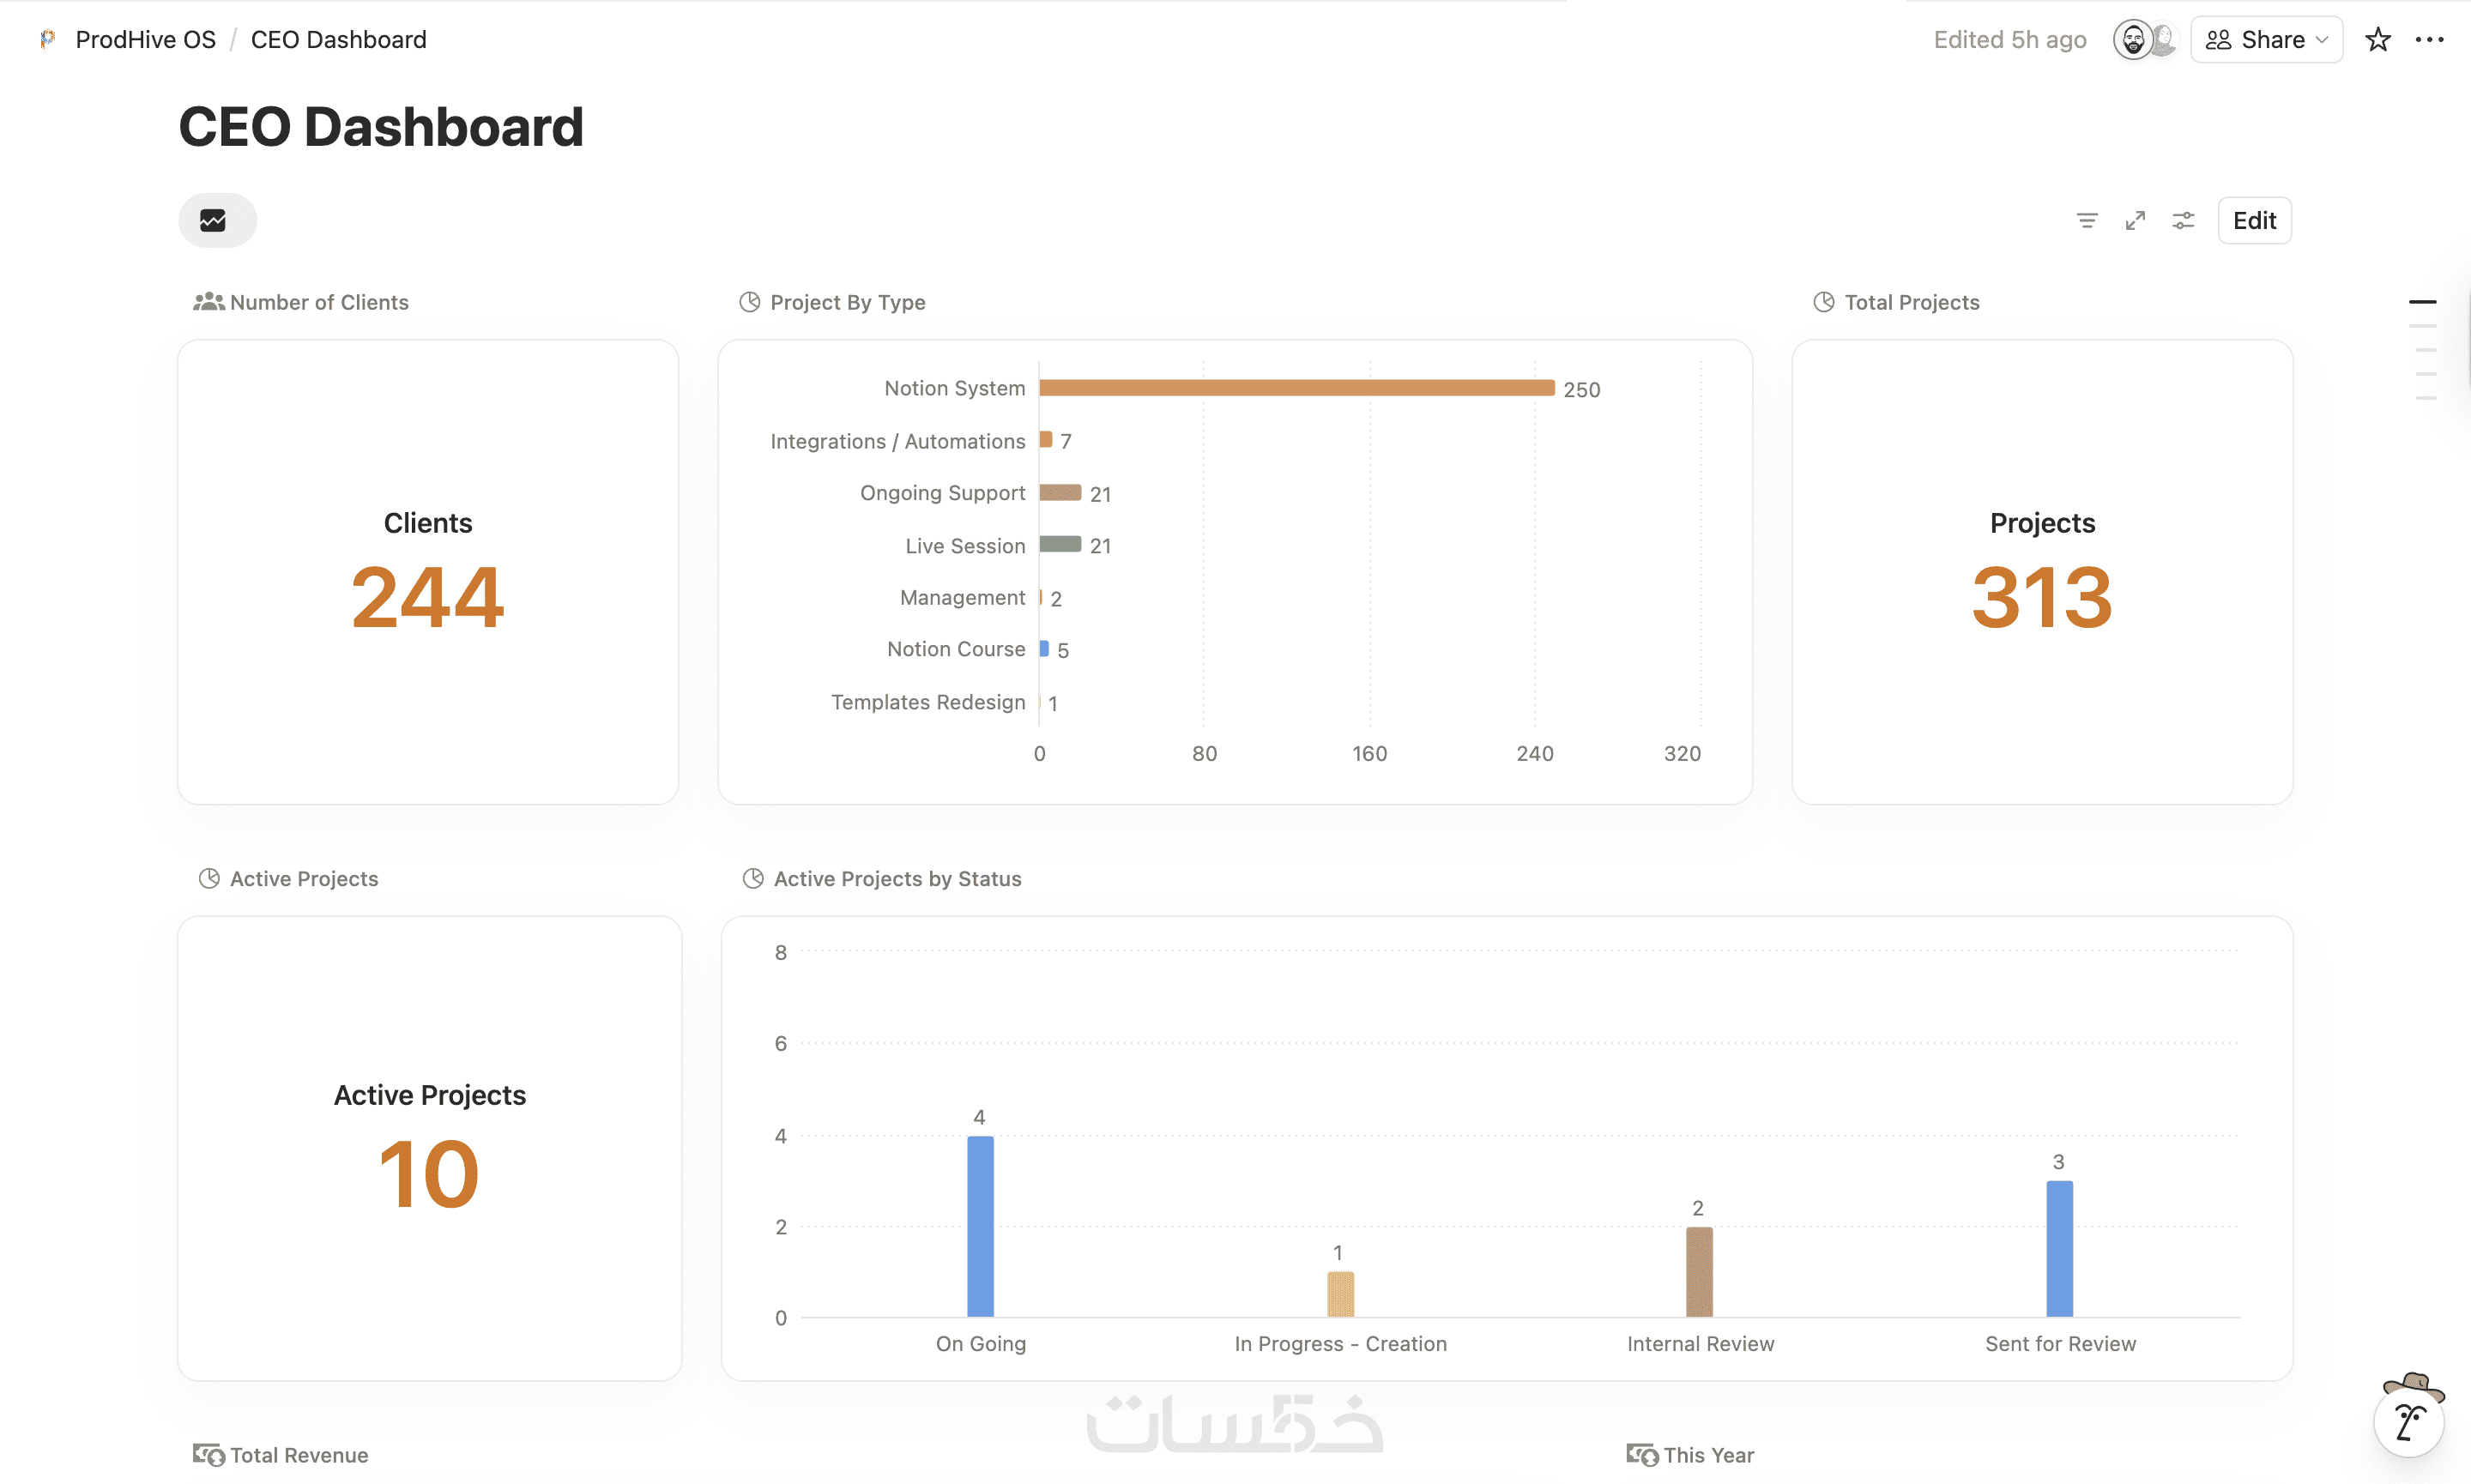2471x1484 pixels.
Task: Click the star favorite icon
Action: pyautogui.click(x=2377, y=40)
